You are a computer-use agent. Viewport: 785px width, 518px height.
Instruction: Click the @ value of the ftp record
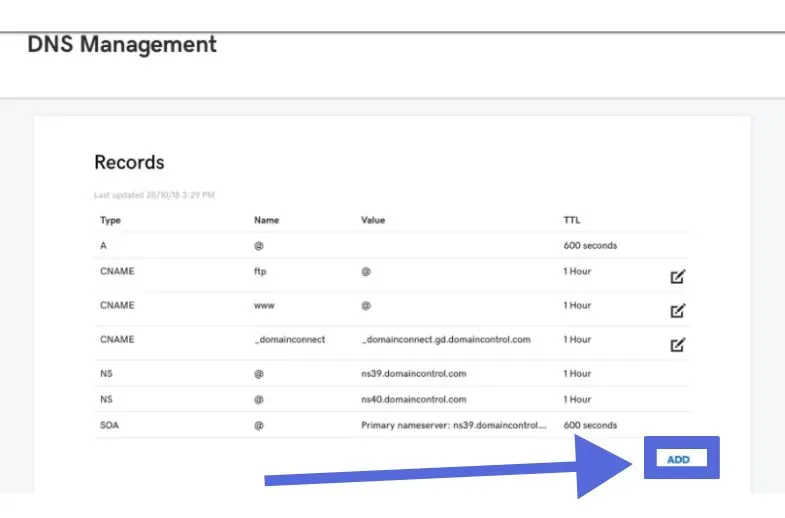[x=366, y=272]
